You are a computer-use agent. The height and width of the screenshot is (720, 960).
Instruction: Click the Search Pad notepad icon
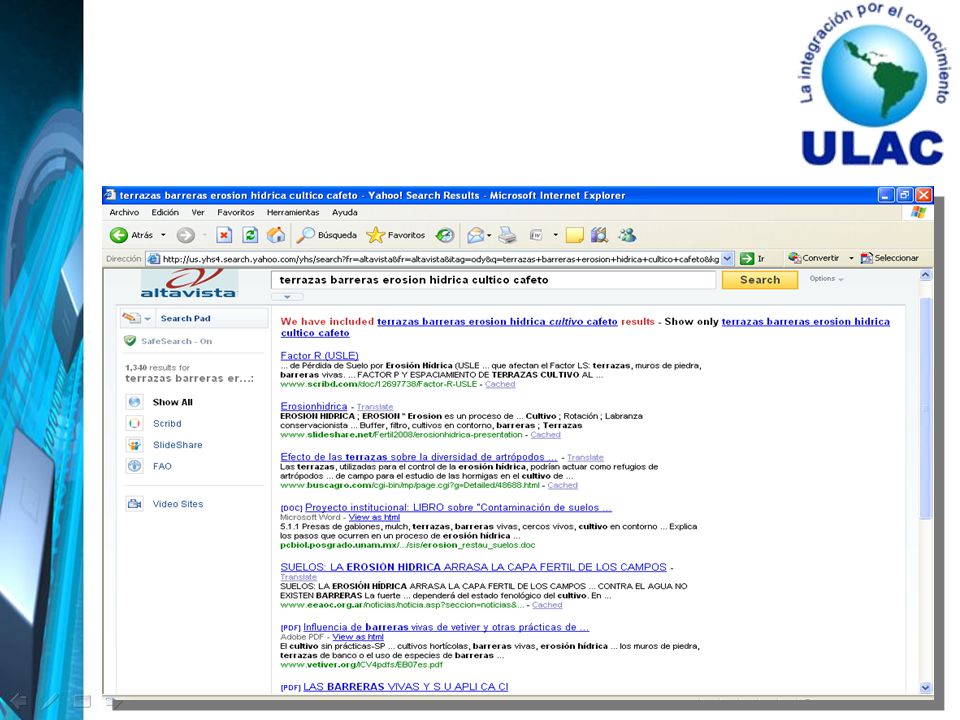132,318
